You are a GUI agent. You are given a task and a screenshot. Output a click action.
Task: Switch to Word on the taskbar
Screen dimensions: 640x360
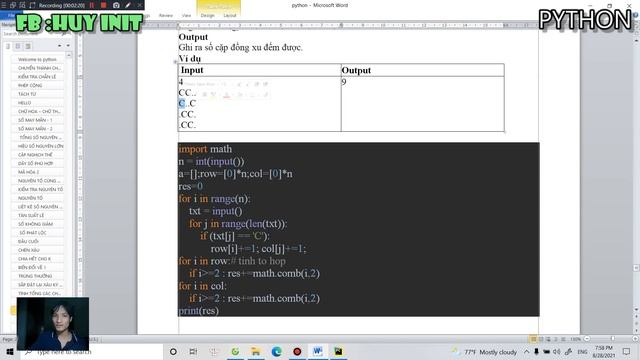pos(318,351)
